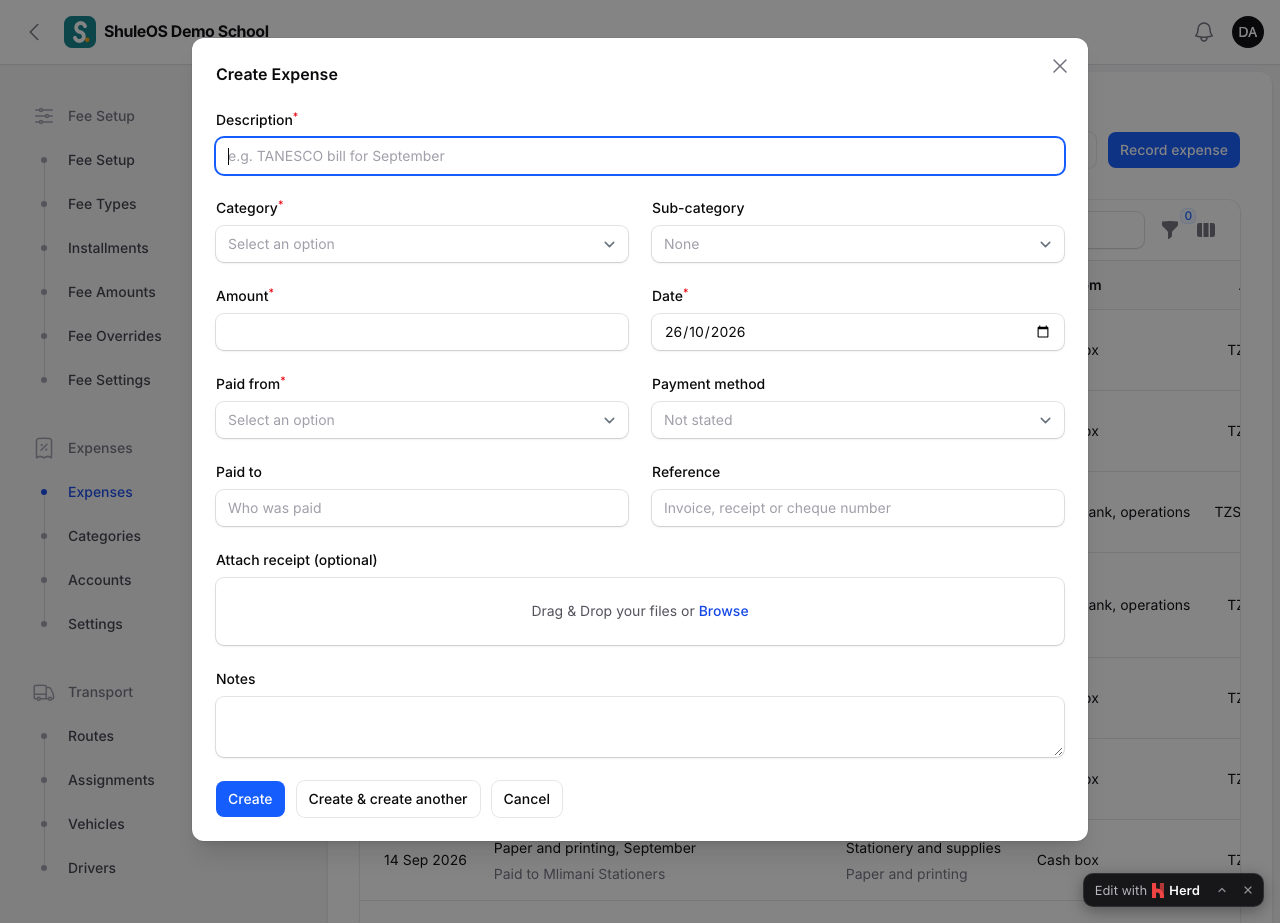Click the Notes text area

(x=640, y=727)
